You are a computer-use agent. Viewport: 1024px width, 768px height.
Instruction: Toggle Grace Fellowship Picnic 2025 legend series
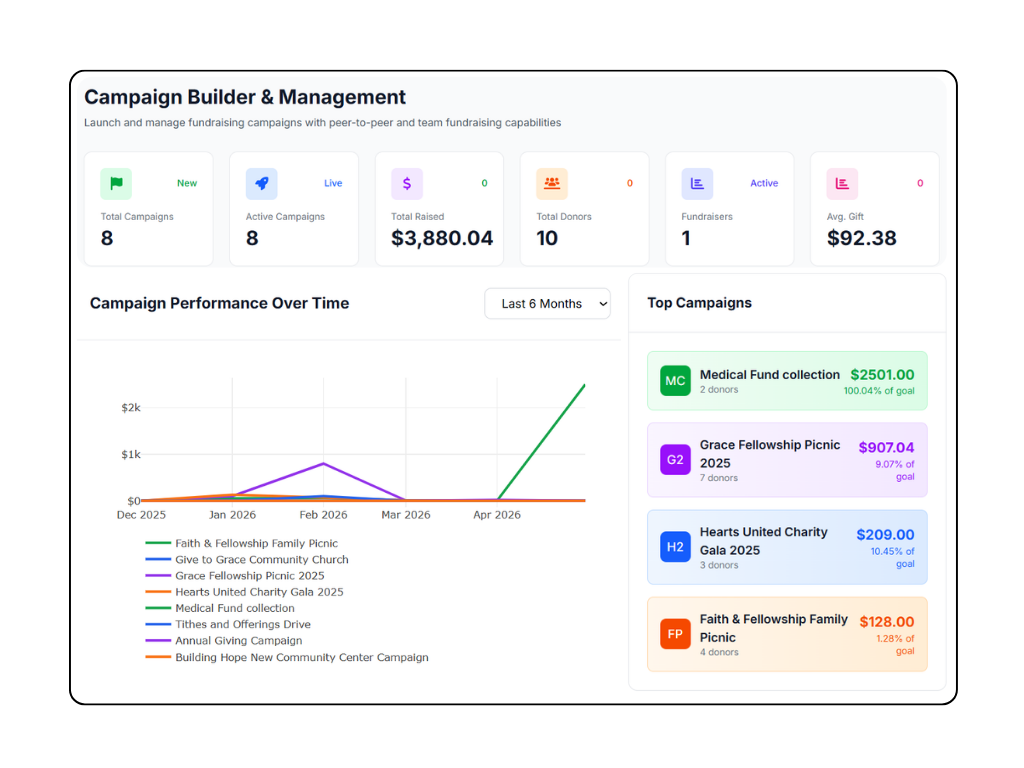tap(235, 576)
